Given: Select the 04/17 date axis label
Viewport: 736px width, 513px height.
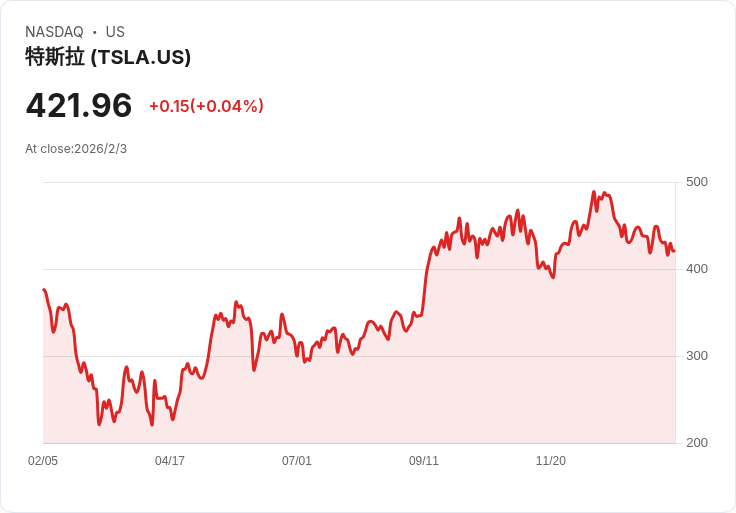Looking at the screenshot, I should tap(170, 460).
